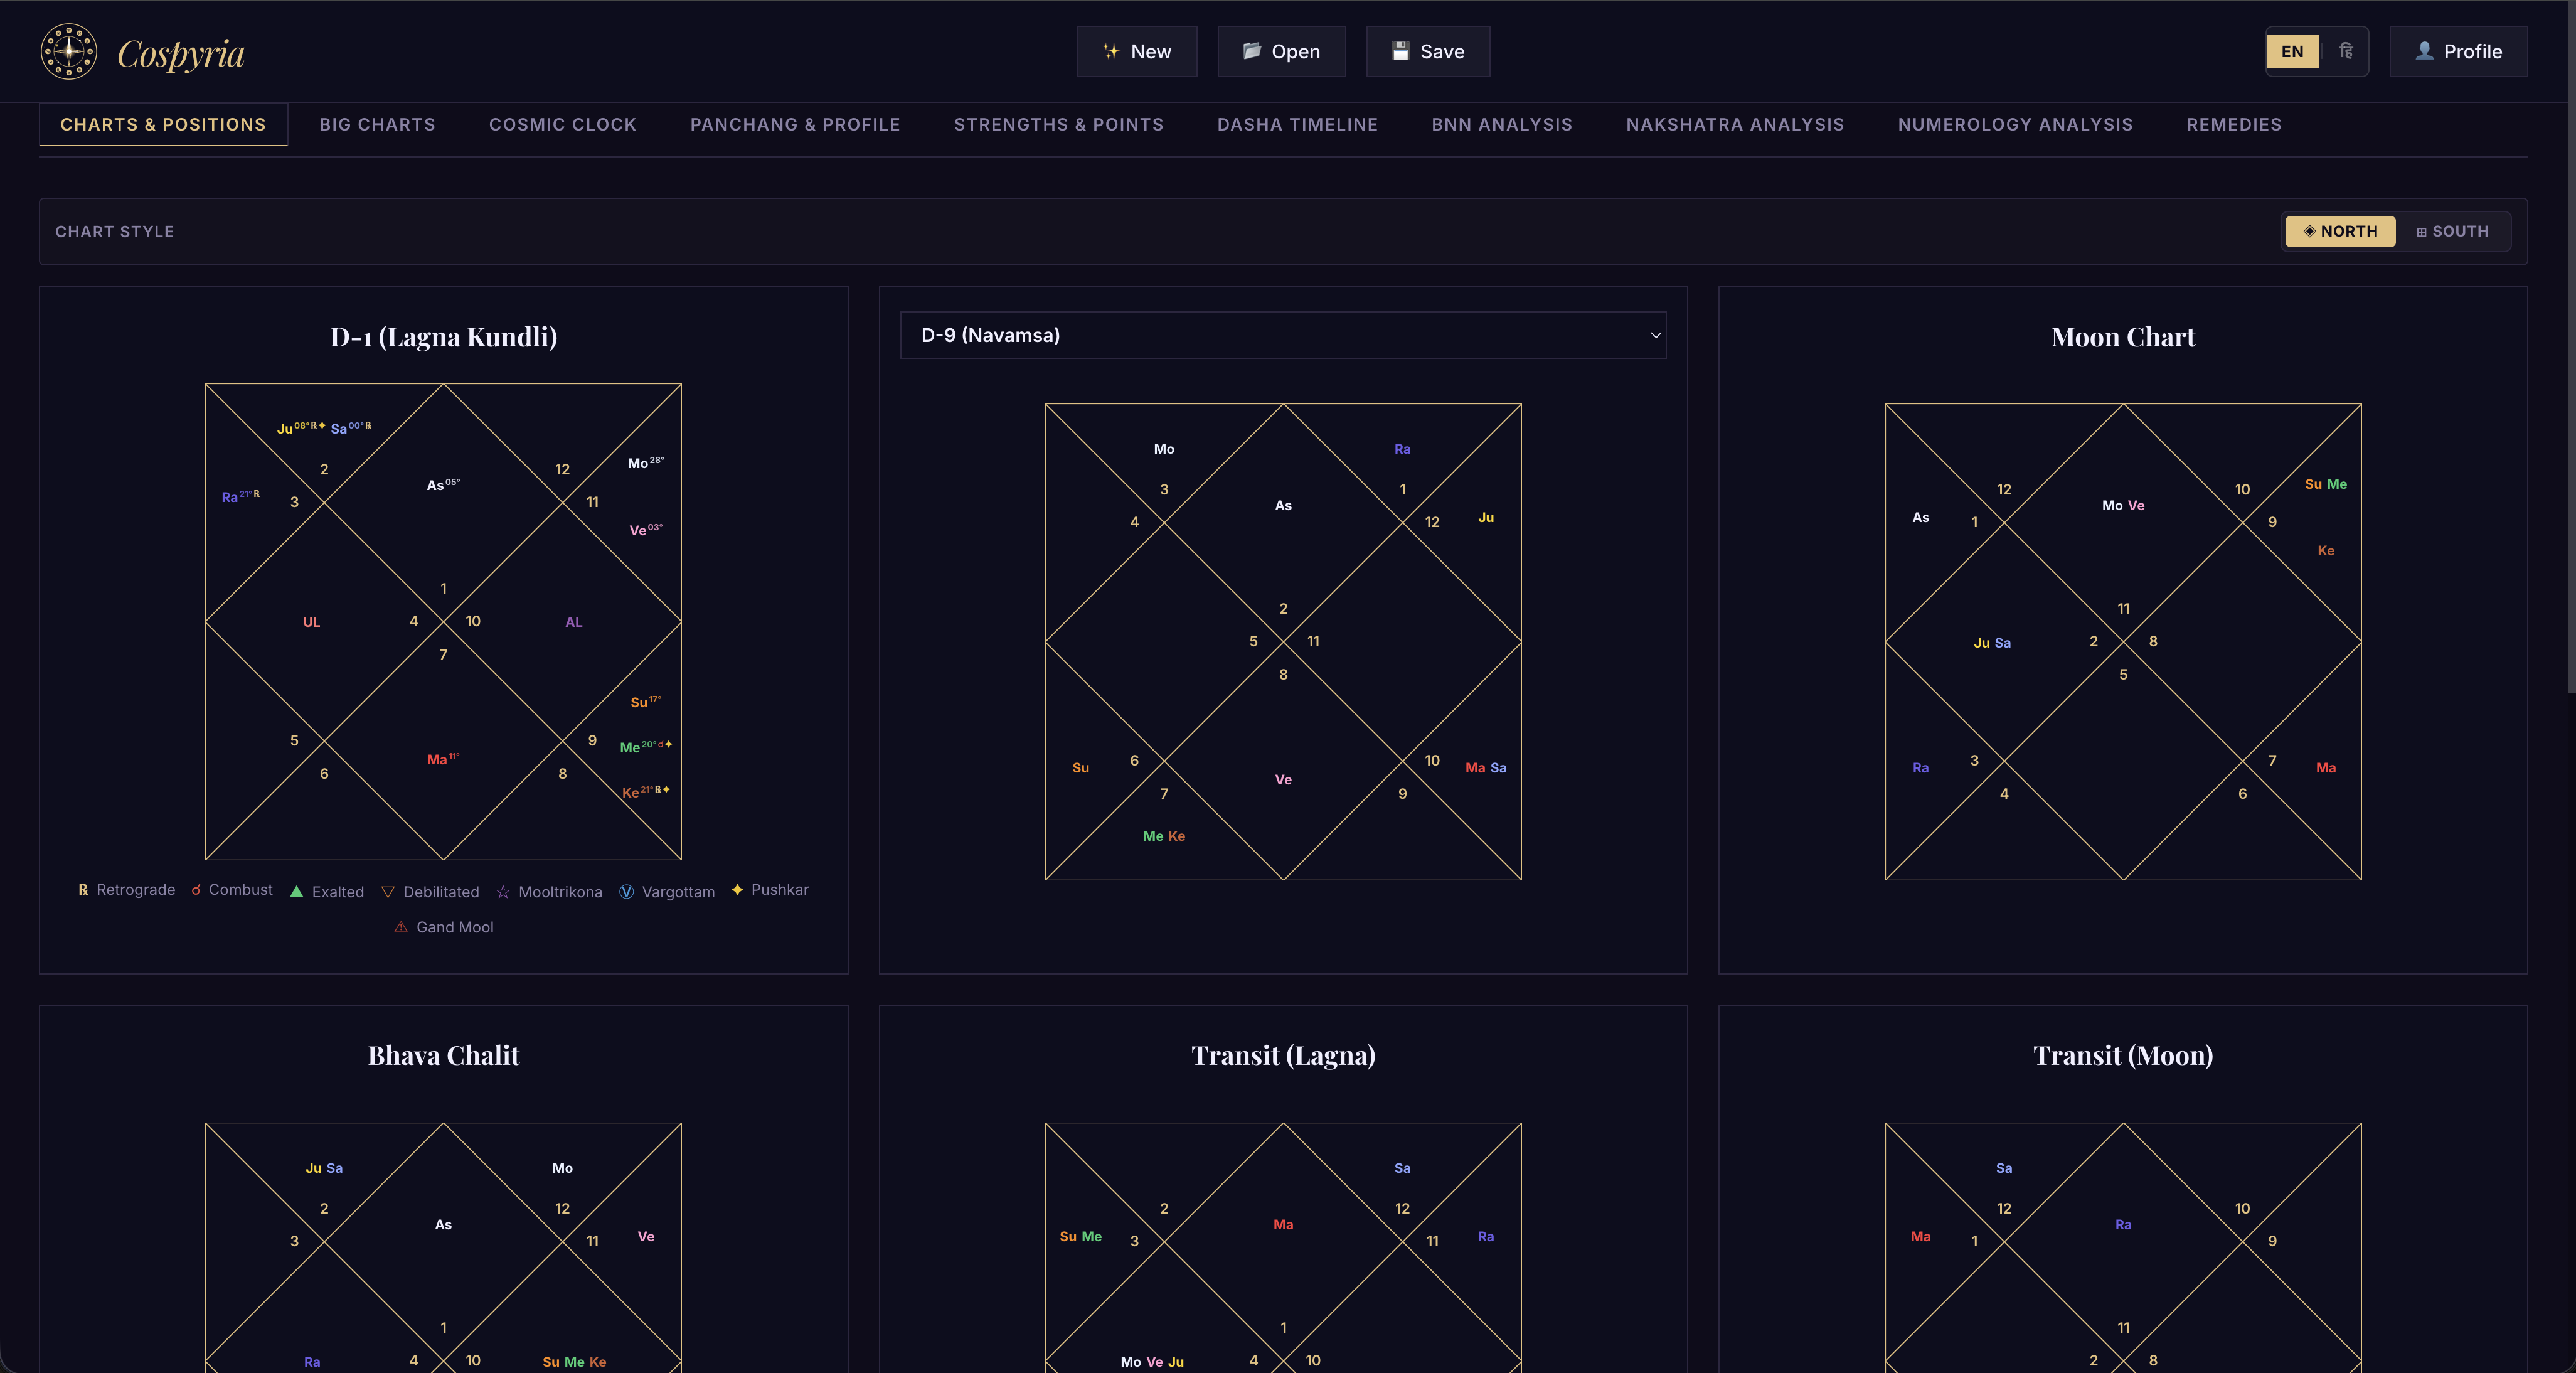Screen dimensions: 2576x1373
Task: Click the green Exalted triangle legend icon
Action: point(296,892)
